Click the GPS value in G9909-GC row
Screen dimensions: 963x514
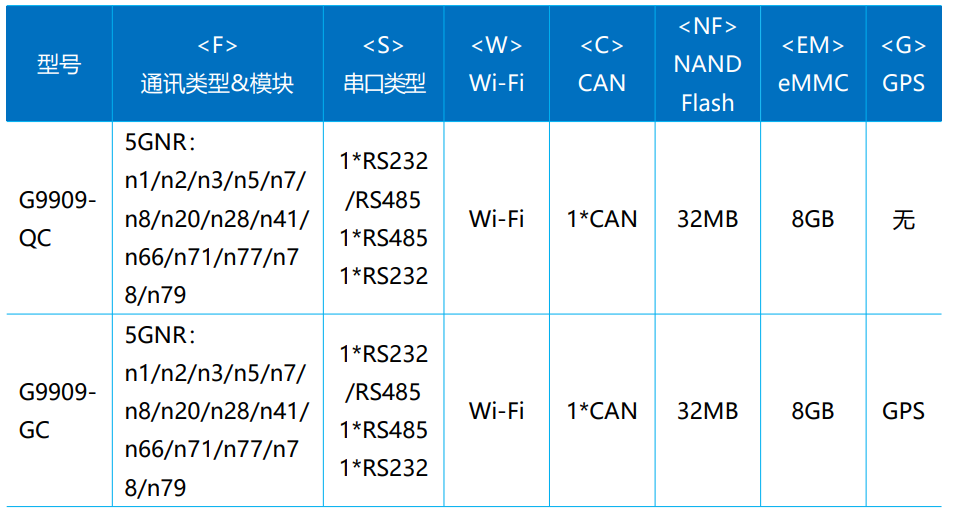click(x=903, y=411)
